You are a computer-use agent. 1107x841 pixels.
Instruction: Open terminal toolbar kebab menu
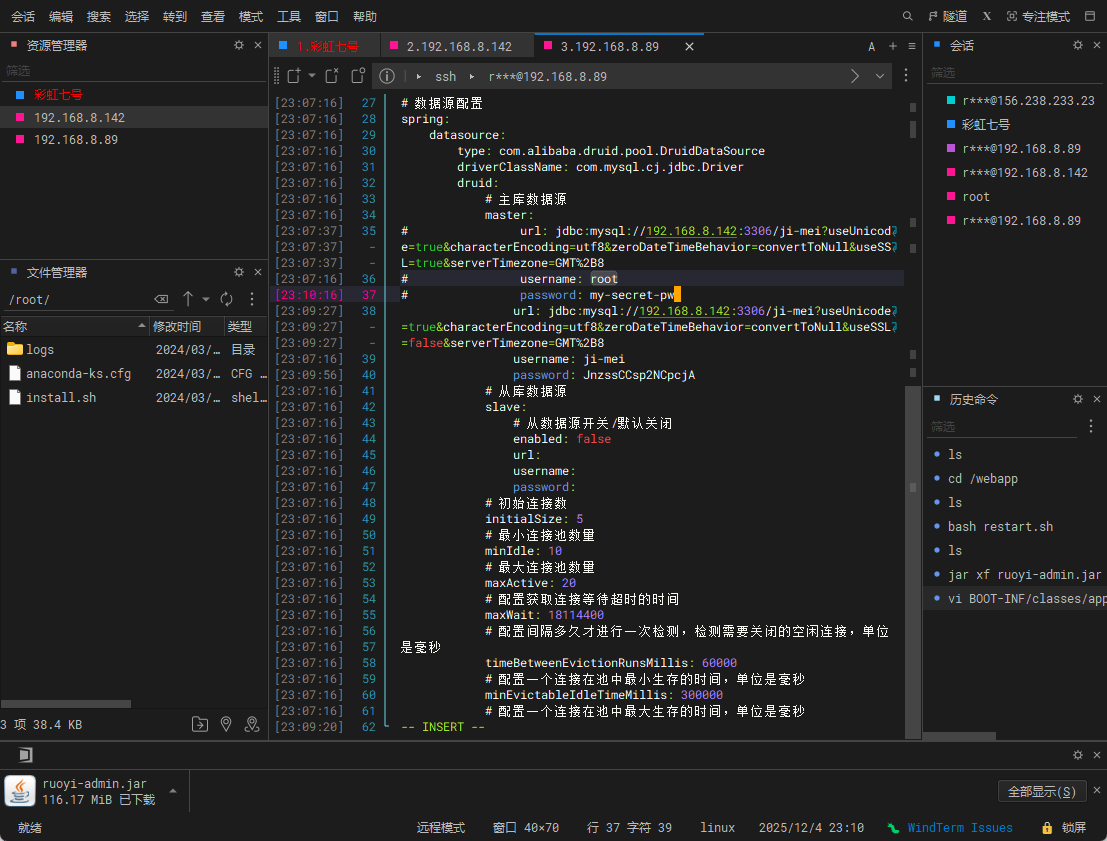click(906, 75)
